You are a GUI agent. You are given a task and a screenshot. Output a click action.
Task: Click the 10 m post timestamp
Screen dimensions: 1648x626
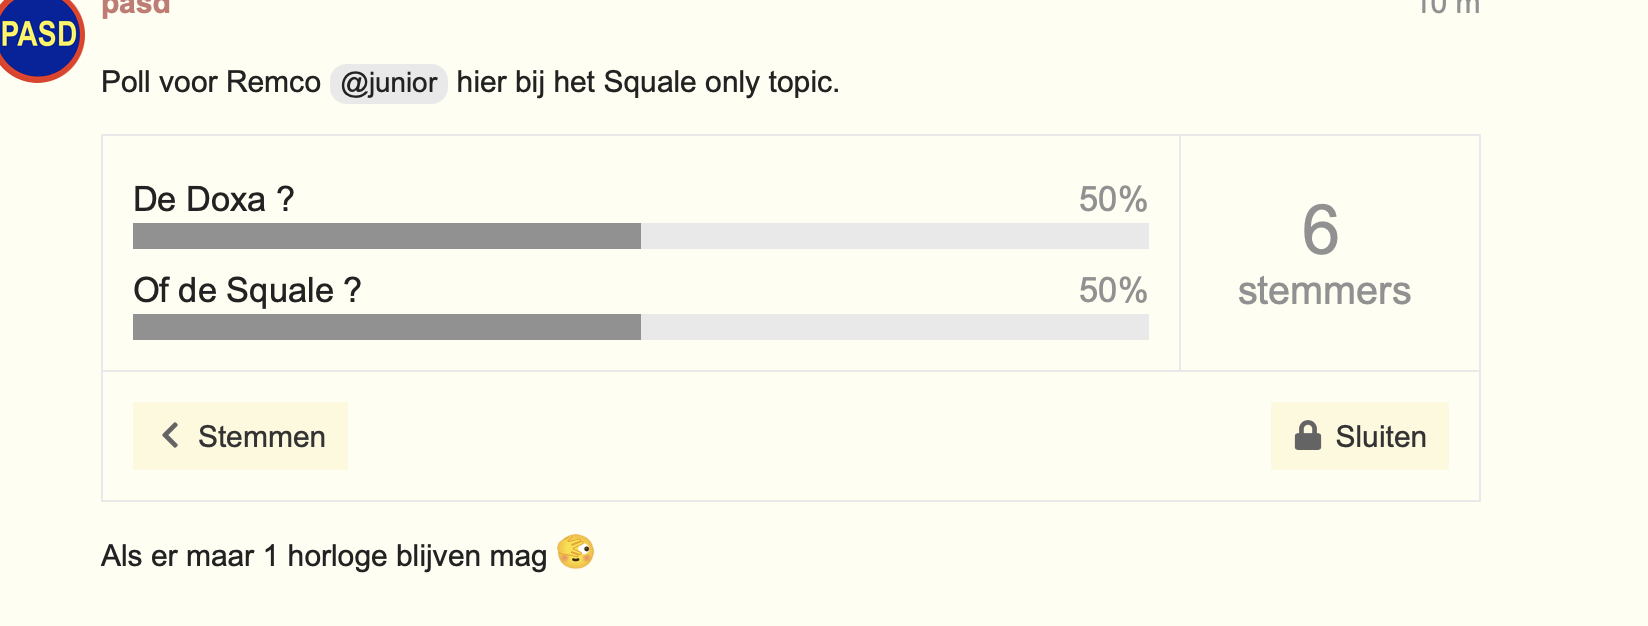click(1448, 7)
